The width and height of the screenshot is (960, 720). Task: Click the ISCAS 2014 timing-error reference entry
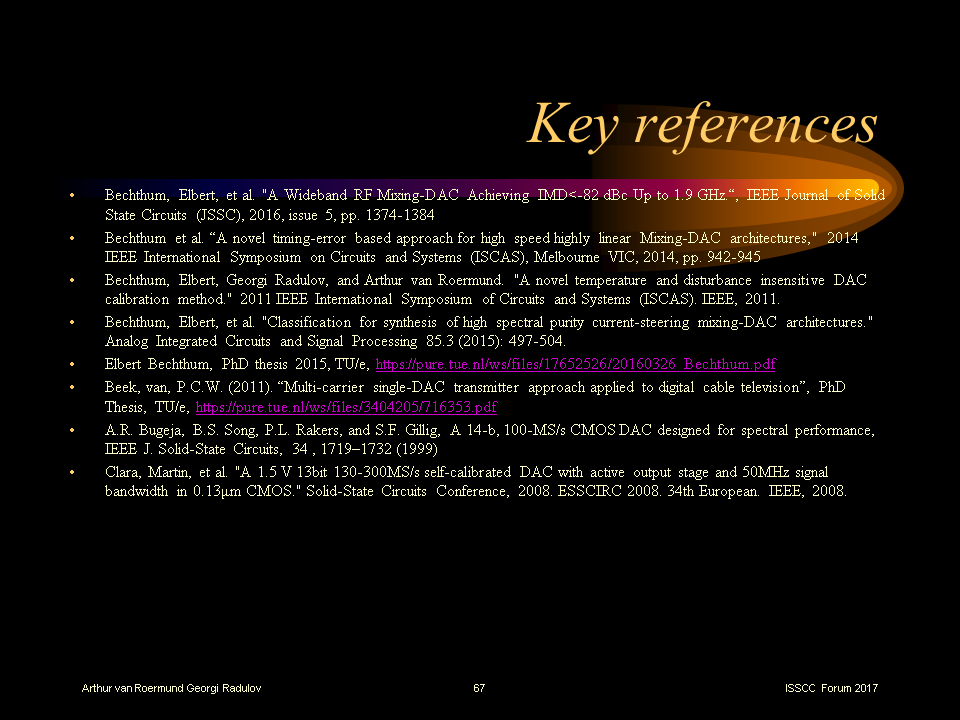tap(400, 247)
